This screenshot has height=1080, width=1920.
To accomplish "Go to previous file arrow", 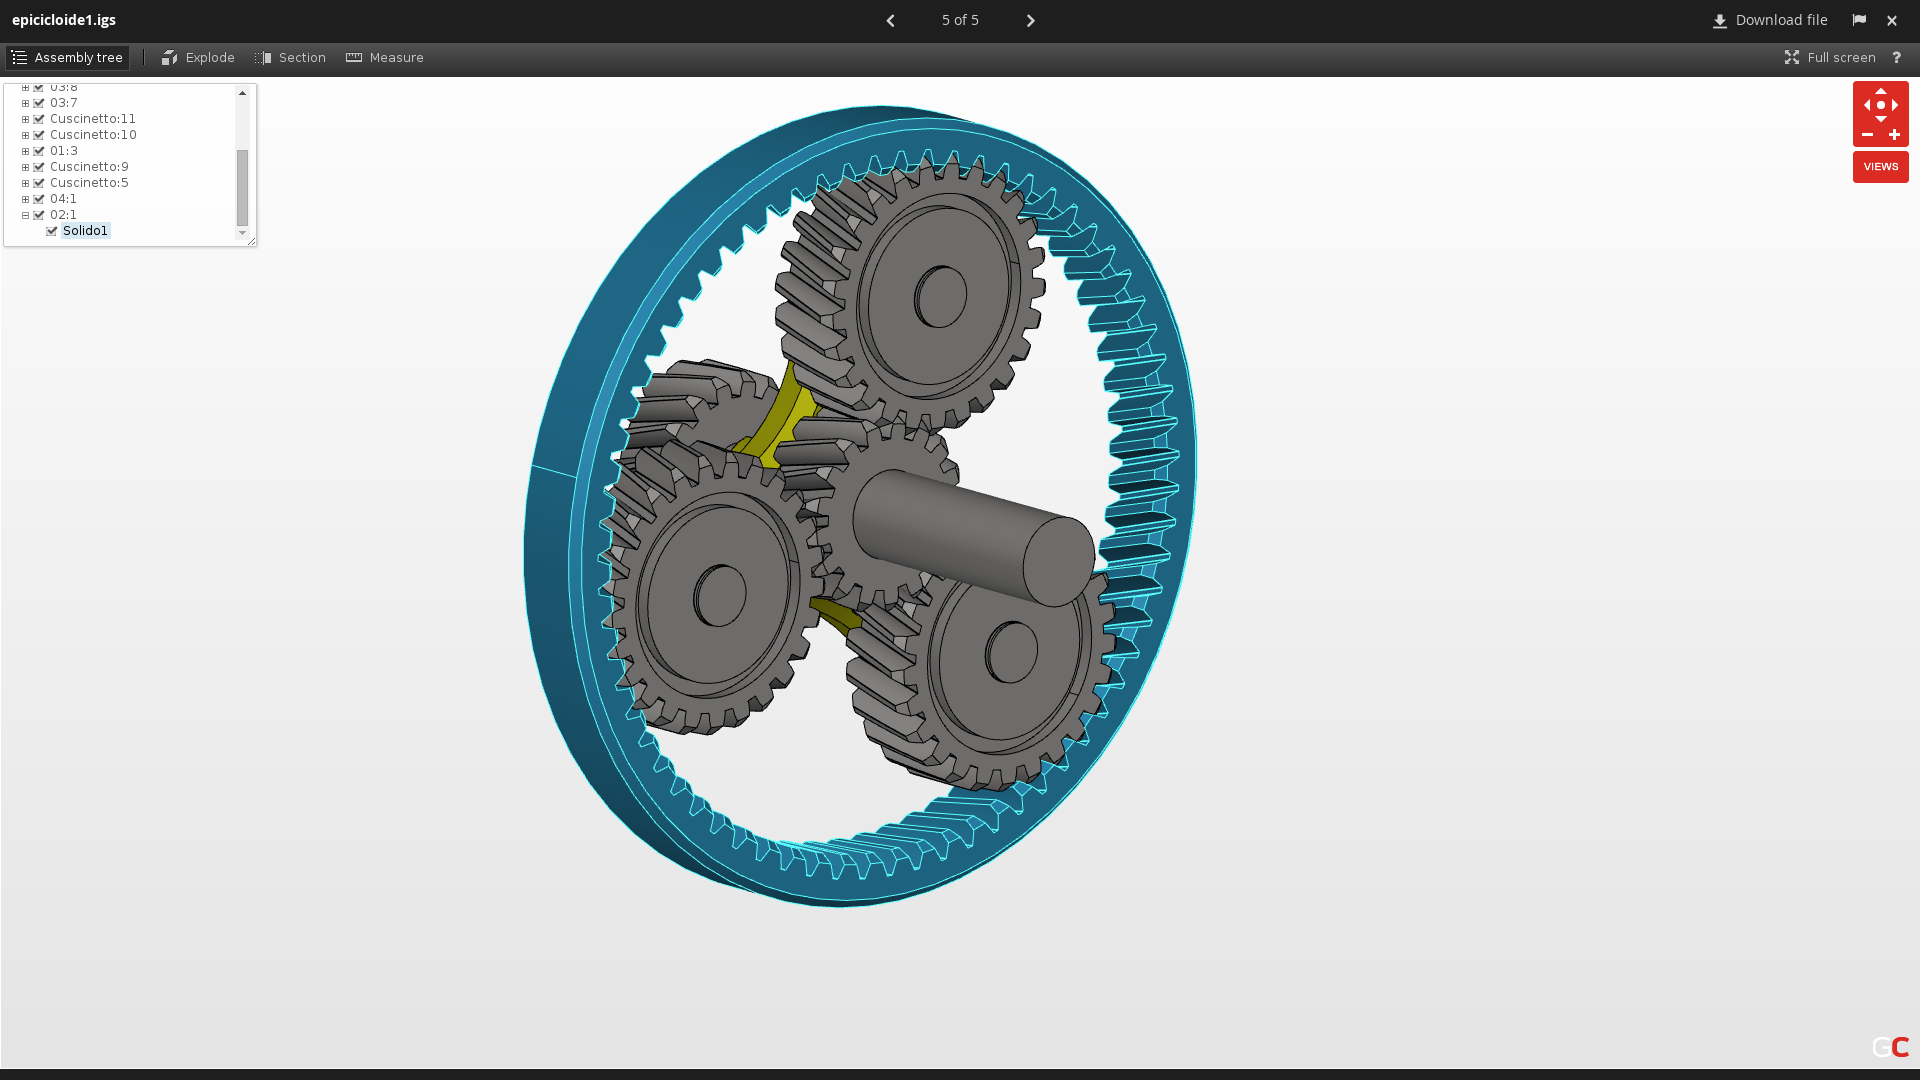I will [x=890, y=21].
